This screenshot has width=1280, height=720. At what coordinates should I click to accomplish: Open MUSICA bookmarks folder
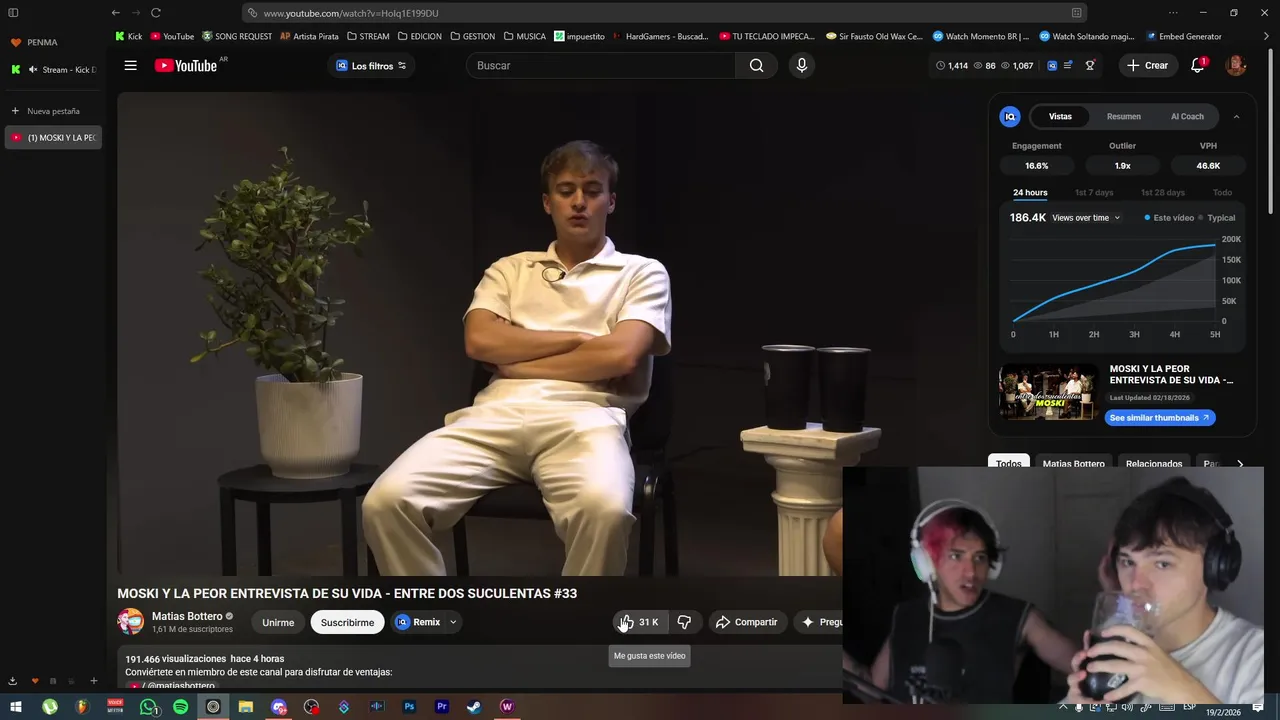click(525, 36)
